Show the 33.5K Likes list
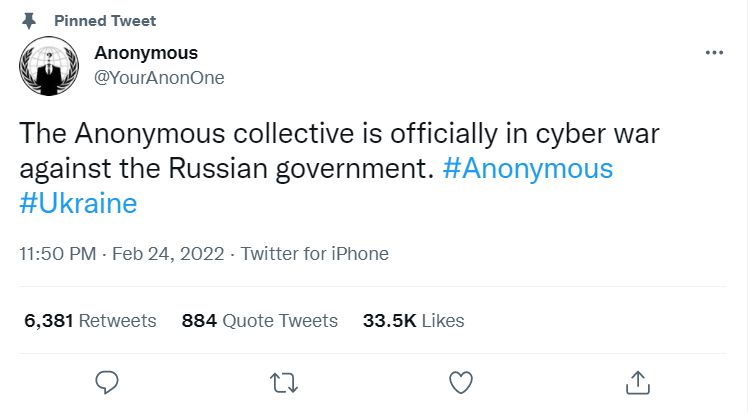 coord(413,321)
